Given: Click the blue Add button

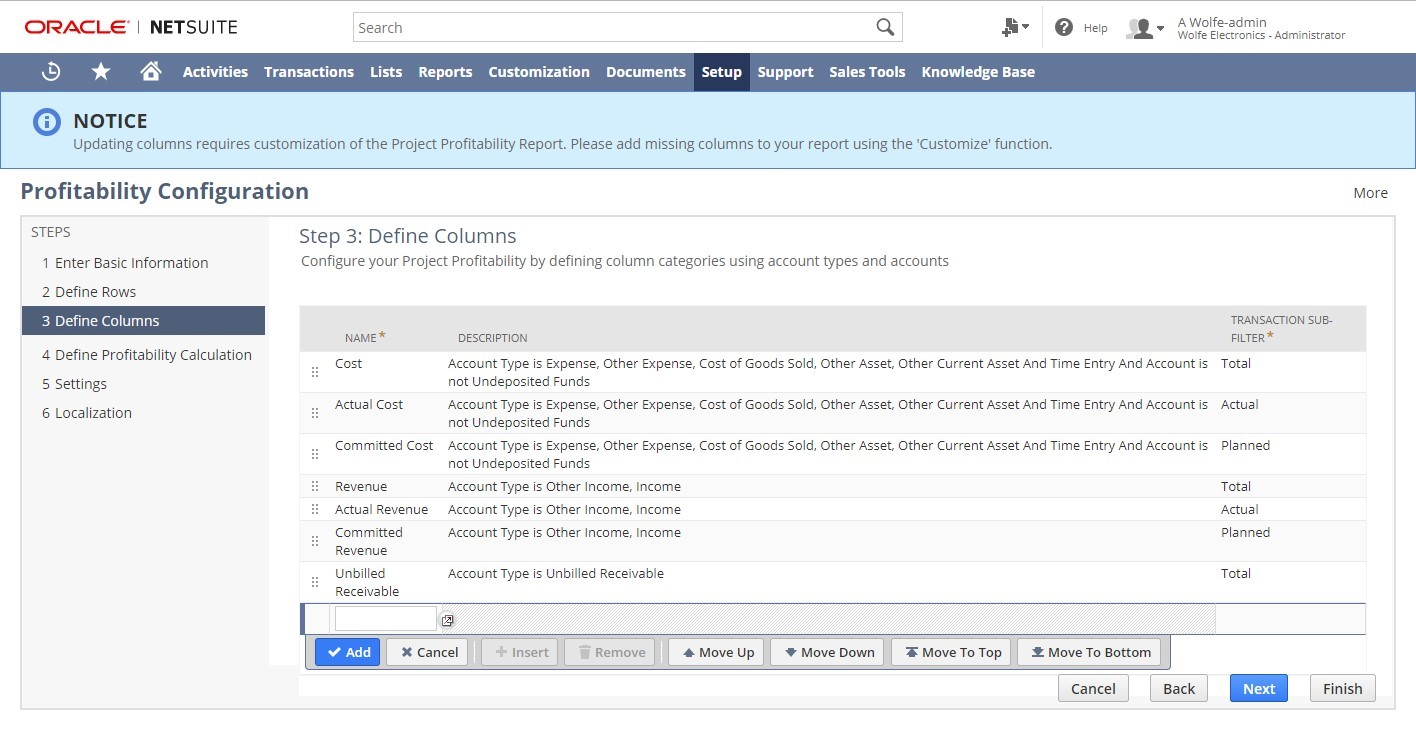Looking at the screenshot, I should (x=348, y=652).
